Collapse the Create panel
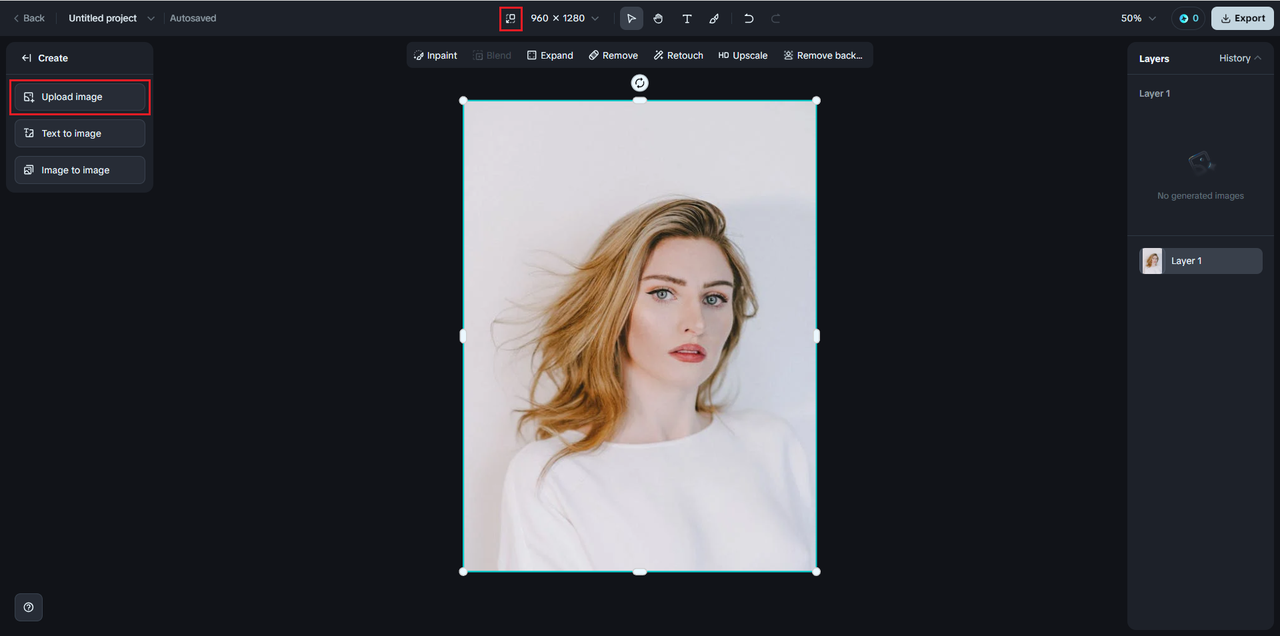The width and height of the screenshot is (1280, 636). tap(27, 58)
